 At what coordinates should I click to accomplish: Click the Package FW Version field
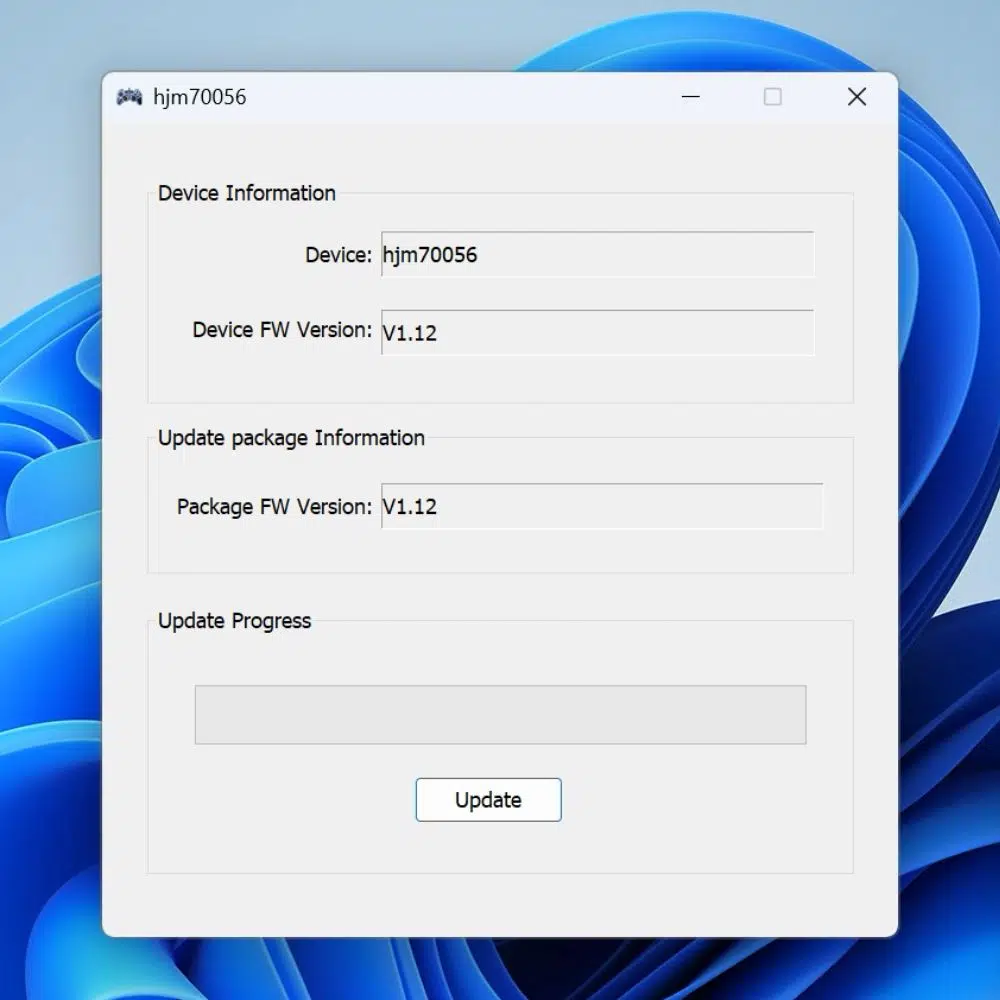coord(602,506)
